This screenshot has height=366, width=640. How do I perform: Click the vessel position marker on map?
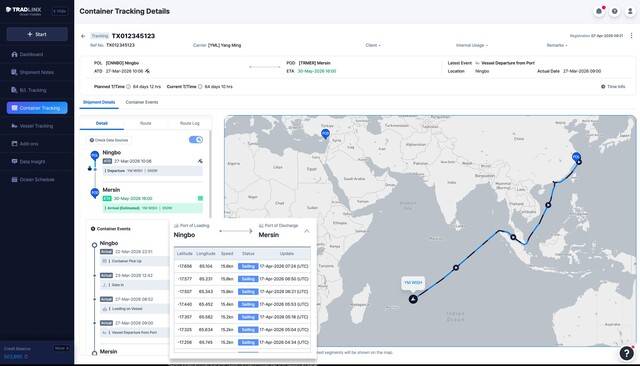pyautogui.click(x=413, y=299)
